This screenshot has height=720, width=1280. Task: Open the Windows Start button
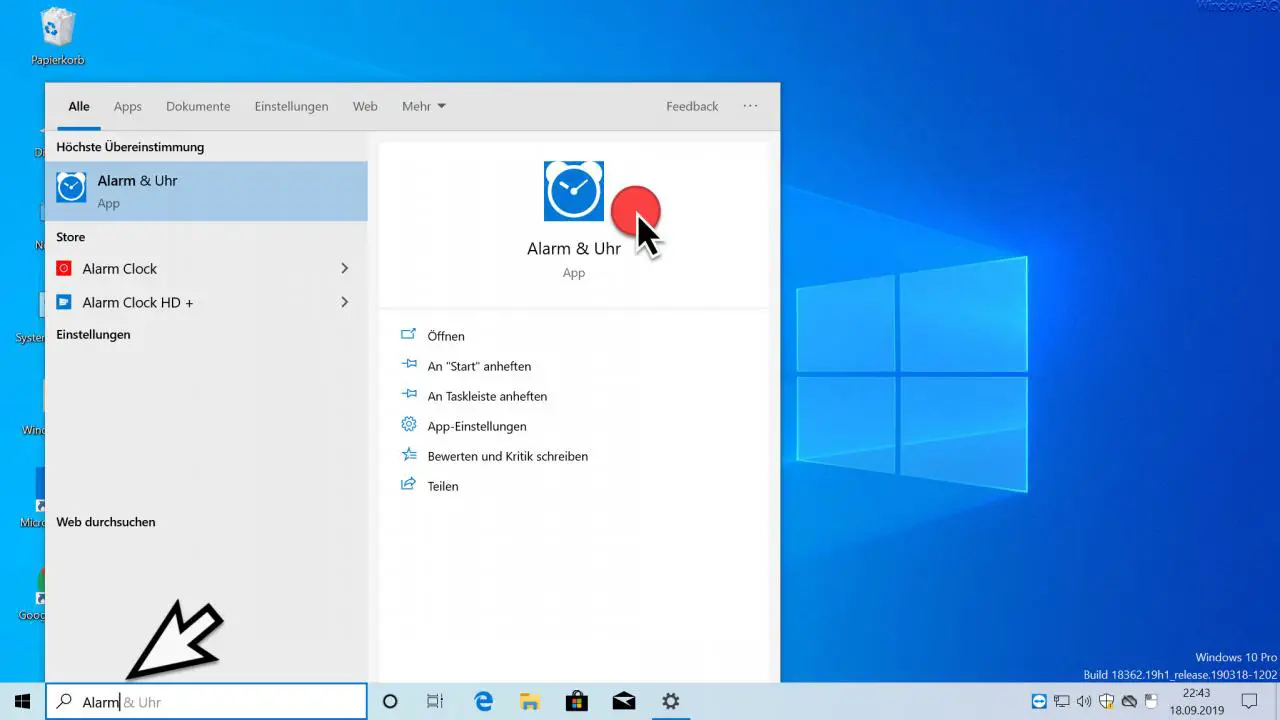point(22,702)
